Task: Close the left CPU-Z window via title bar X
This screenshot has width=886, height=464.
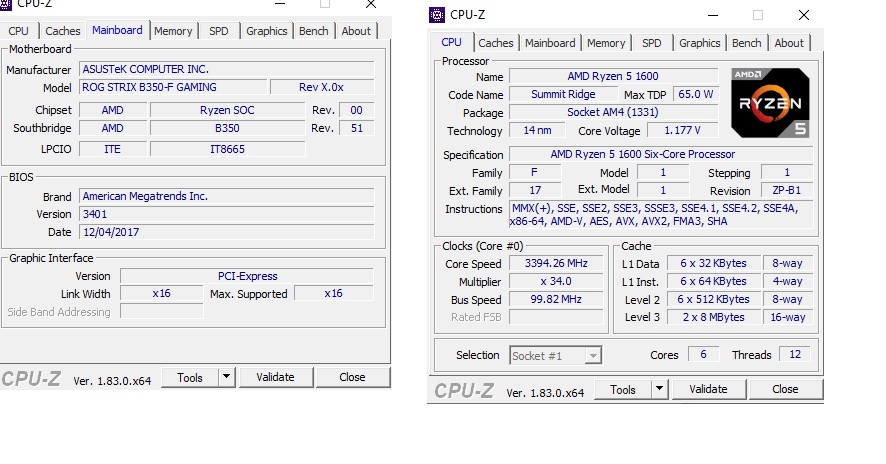Action: pyautogui.click(x=371, y=5)
